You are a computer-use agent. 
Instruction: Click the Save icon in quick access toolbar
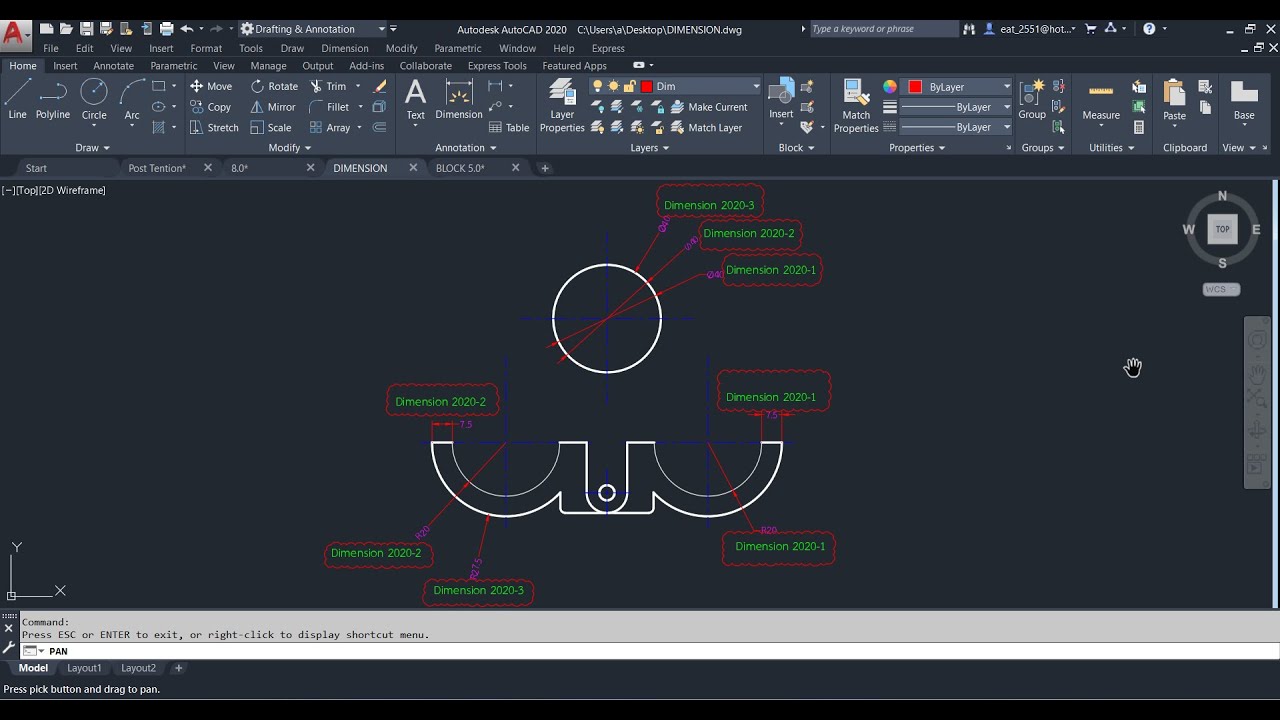pyautogui.click(x=86, y=29)
